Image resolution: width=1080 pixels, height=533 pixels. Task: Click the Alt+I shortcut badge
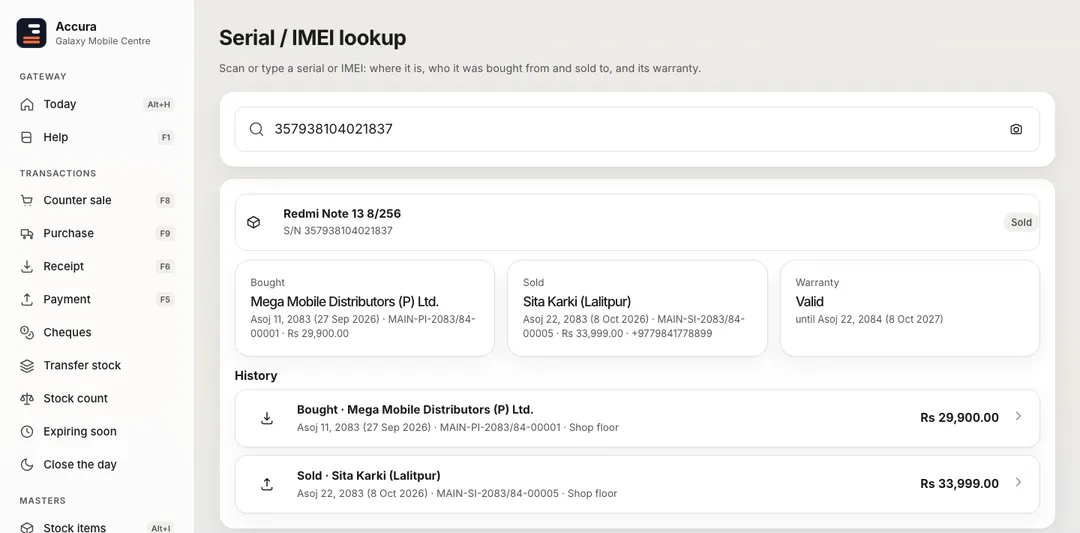point(160,527)
